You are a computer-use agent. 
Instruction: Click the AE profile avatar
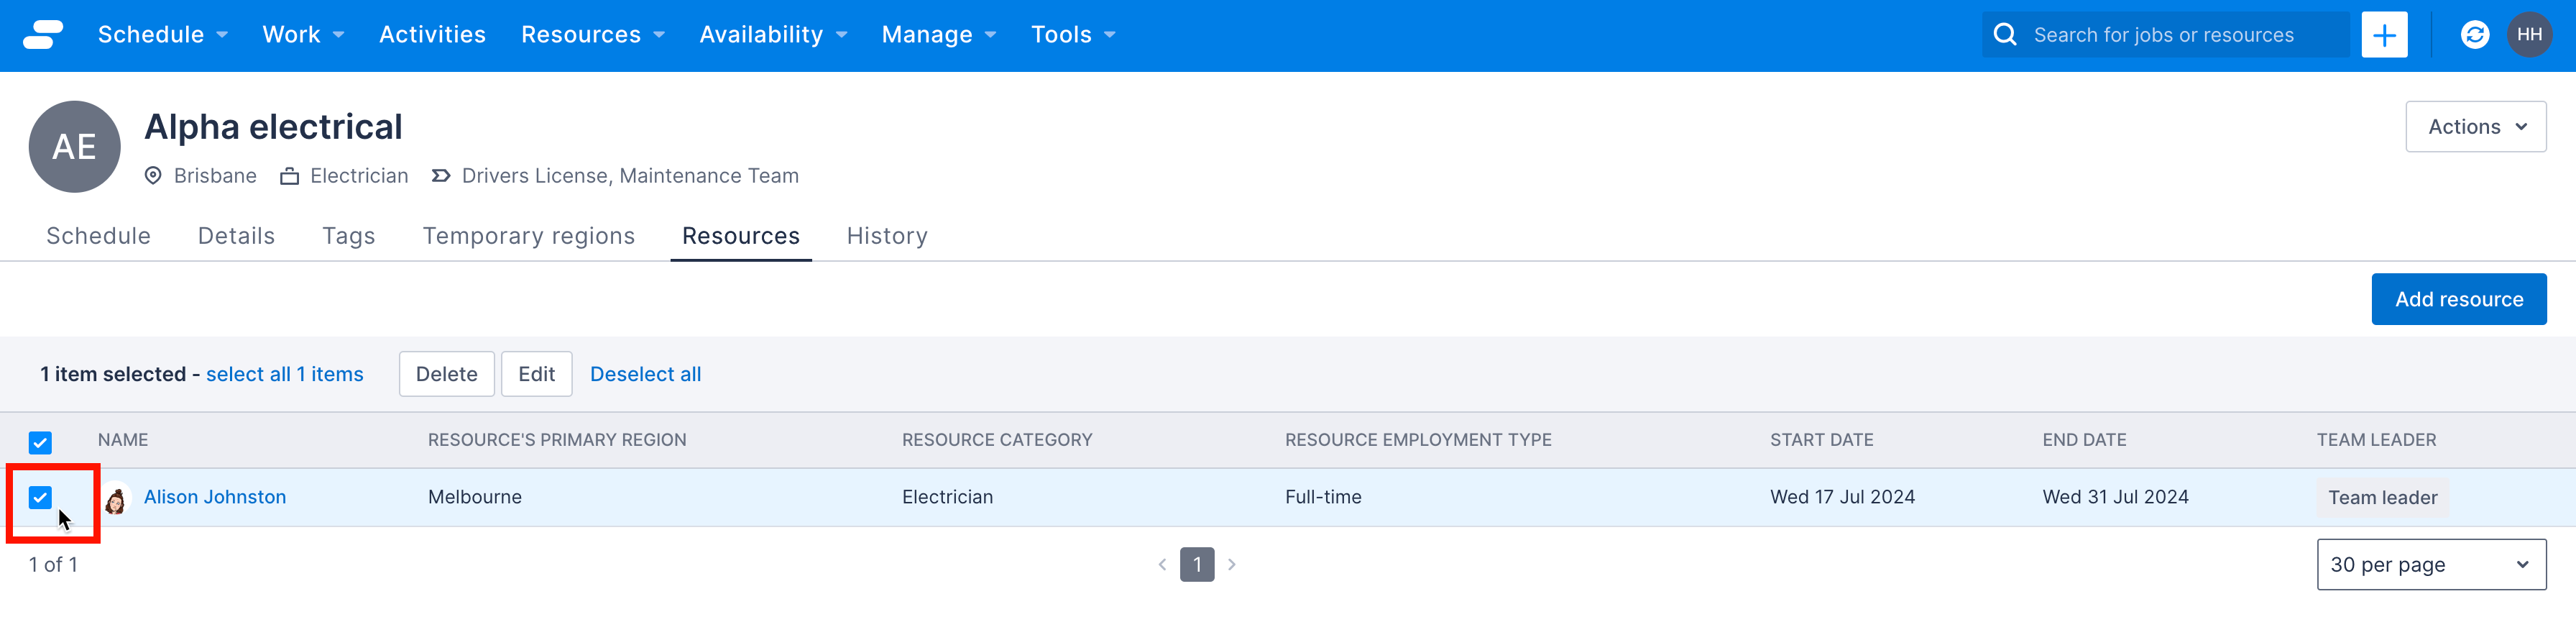tap(74, 147)
